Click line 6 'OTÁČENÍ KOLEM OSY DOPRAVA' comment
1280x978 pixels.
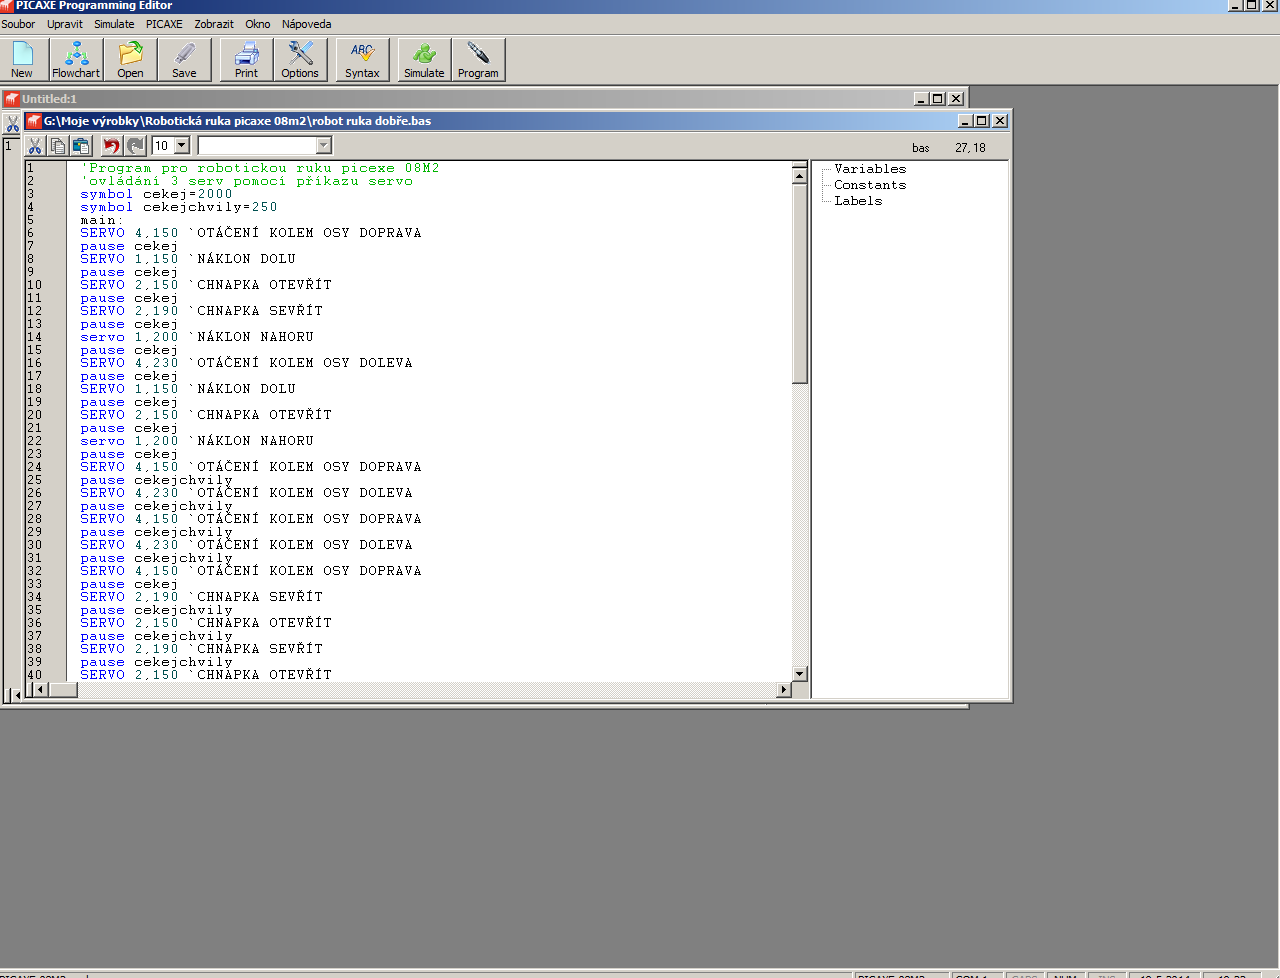click(305, 233)
